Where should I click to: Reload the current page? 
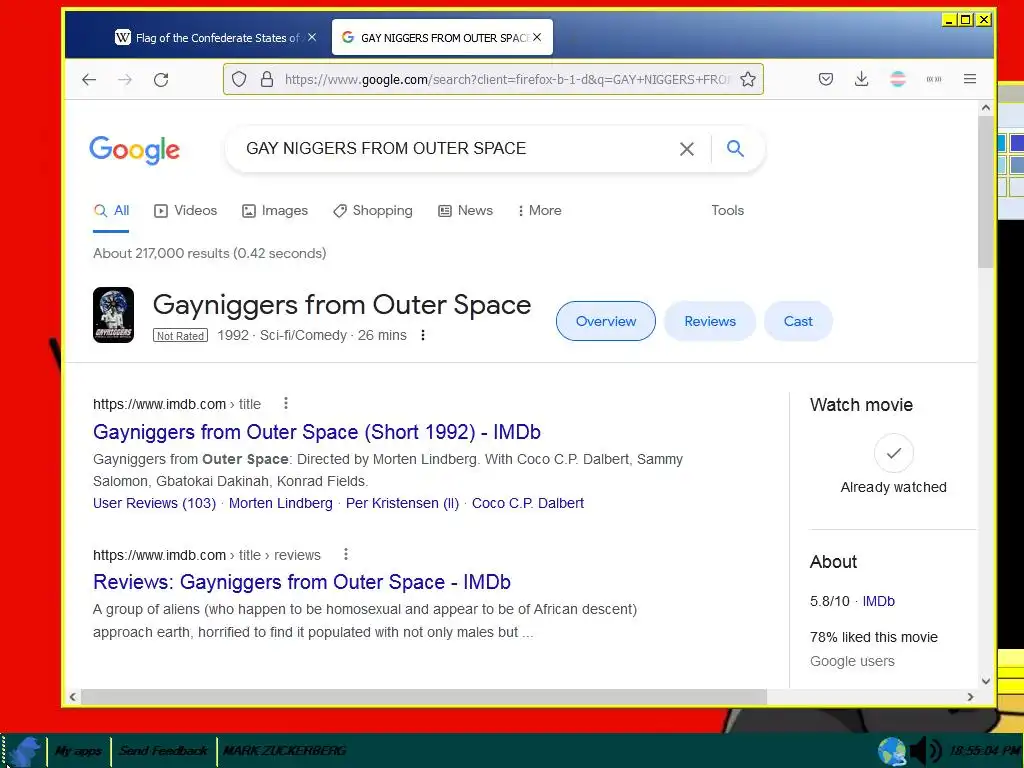(x=161, y=80)
